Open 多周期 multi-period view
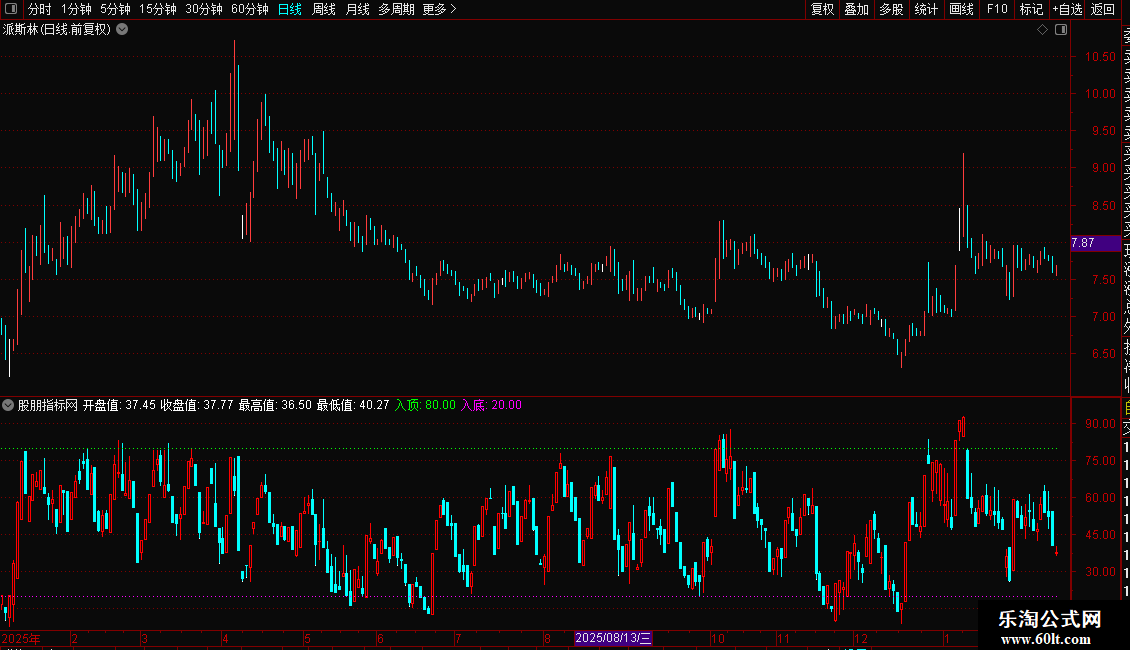The image size is (1130, 650). click(396, 9)
